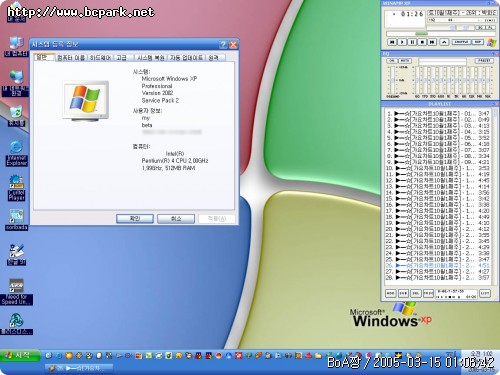Open the desktop shortcut below Need for Speed
This screenshot has width=500, height=375.
coord(16,324)
